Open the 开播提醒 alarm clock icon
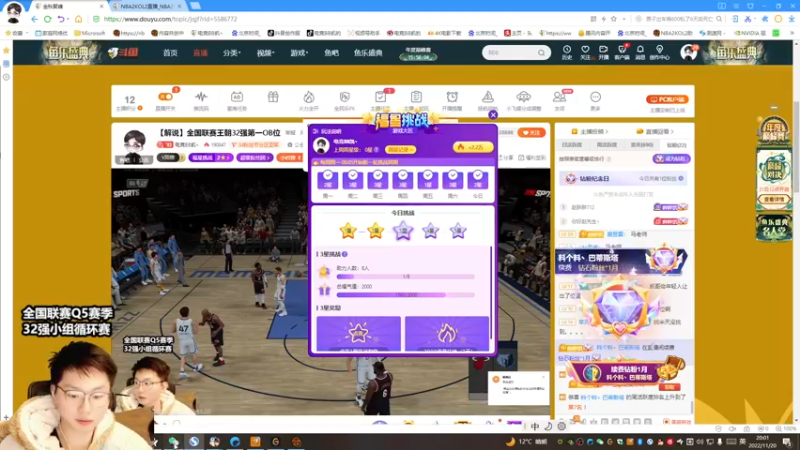The image size is (800, 450). [452, 99]
